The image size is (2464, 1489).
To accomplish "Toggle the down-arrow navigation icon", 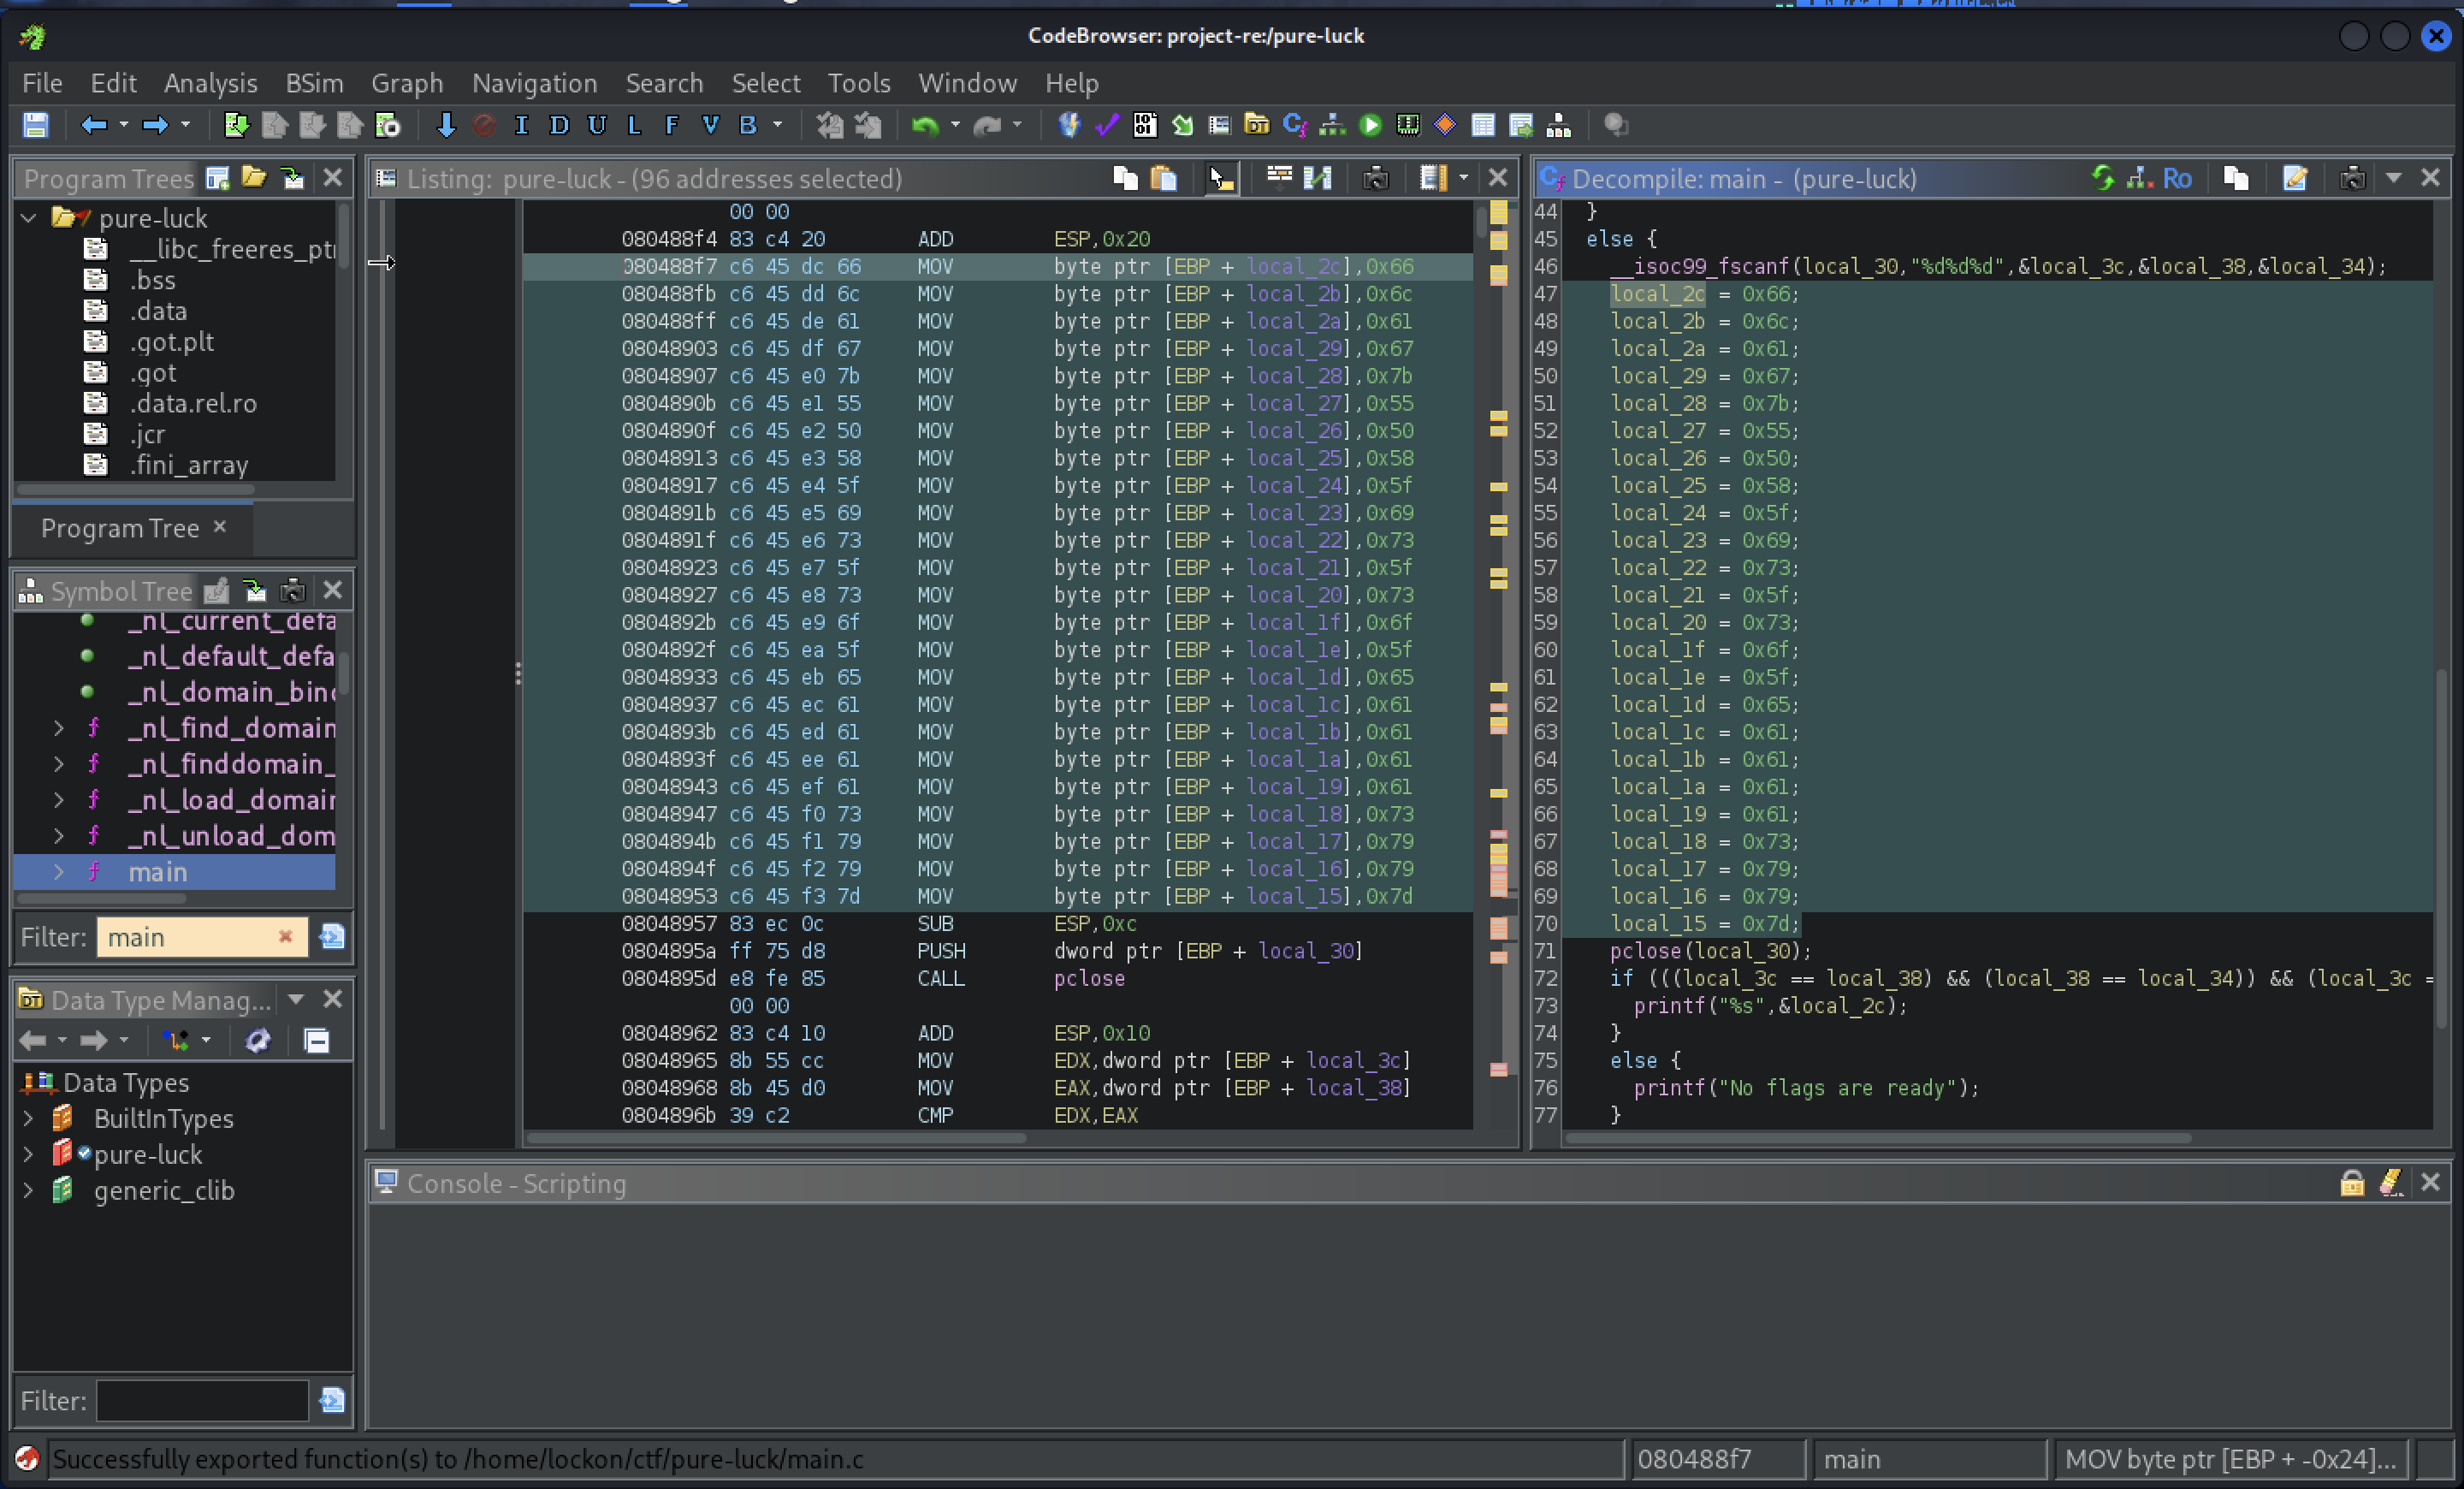I will click(x=446, y=125).
